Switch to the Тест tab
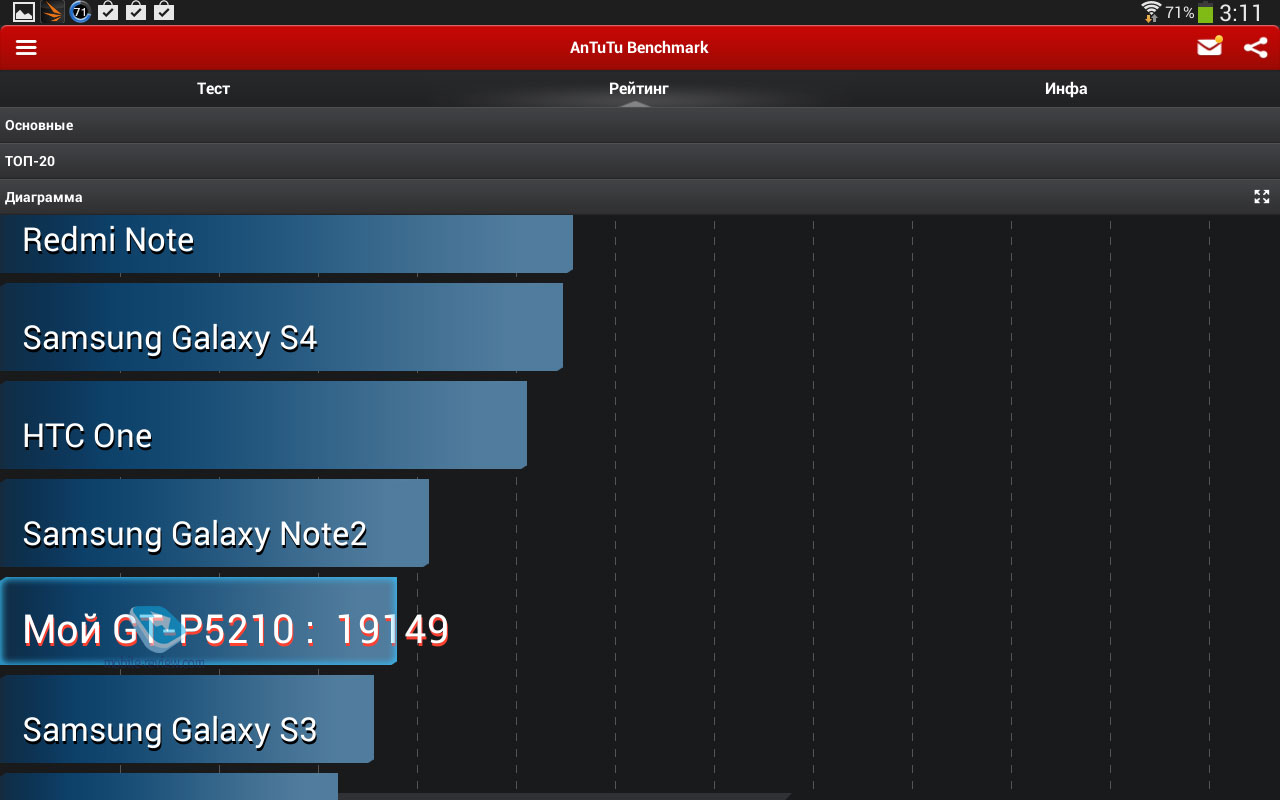 (213, 89)
